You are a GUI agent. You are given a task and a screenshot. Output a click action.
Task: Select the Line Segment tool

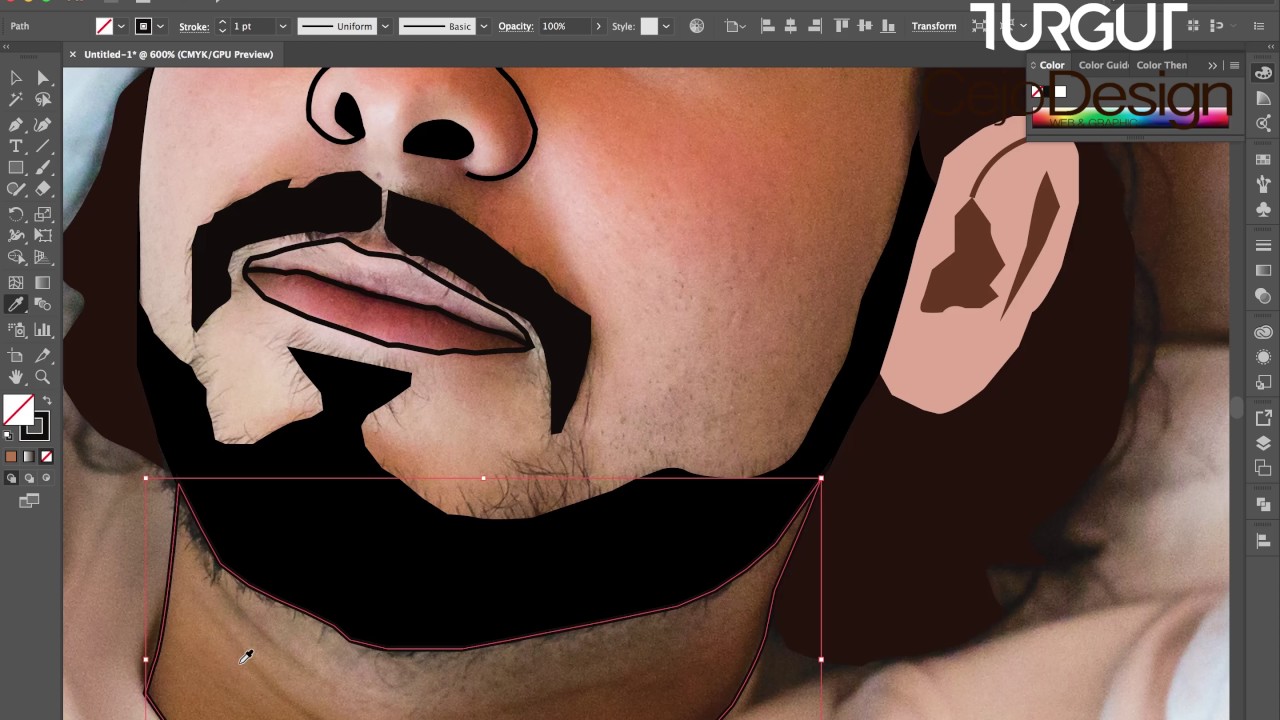click(43, 147)
